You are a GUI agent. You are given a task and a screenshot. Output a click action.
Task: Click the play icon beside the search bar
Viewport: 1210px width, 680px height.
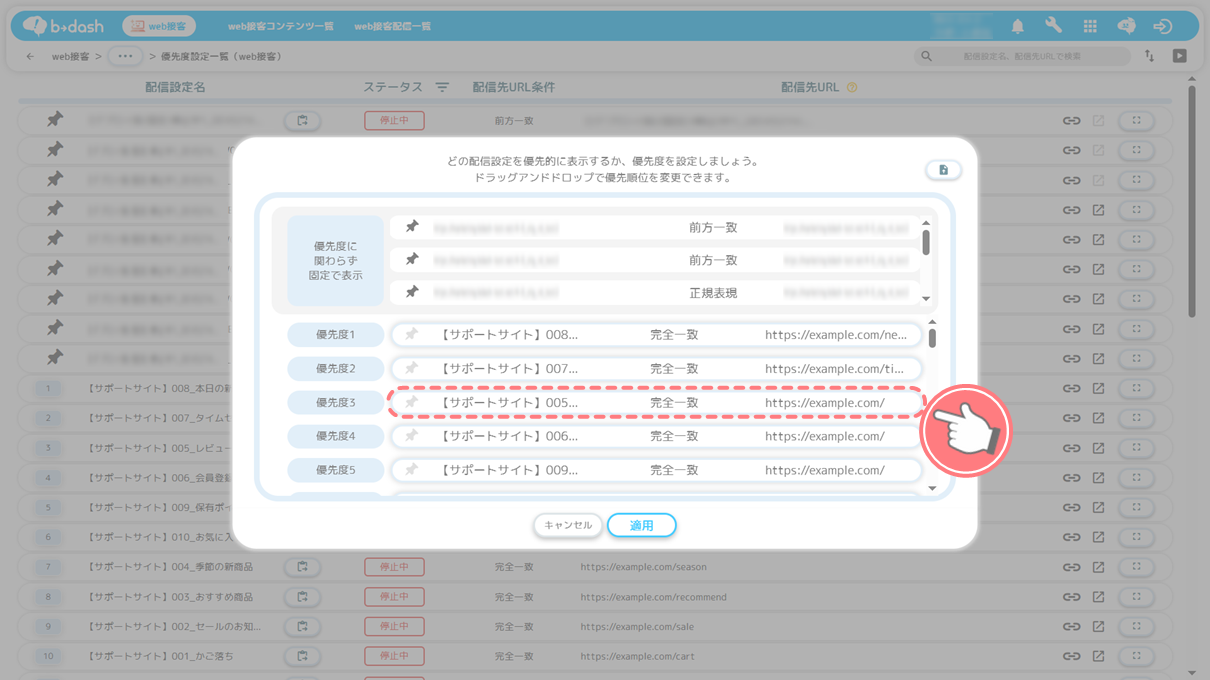1180,56
